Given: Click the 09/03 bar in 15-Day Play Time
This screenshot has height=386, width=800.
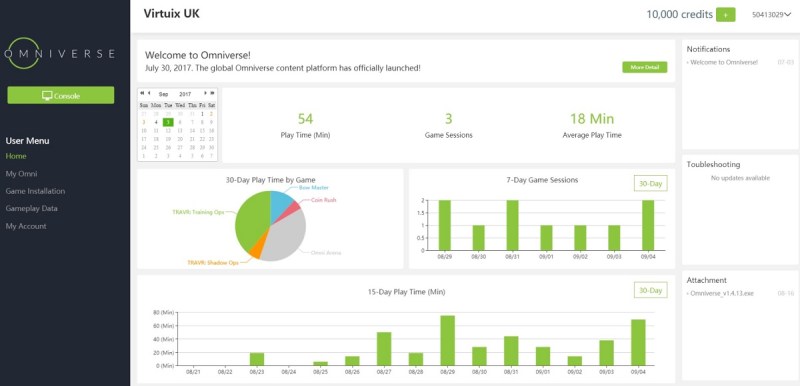Looking at the screenshot, I should click(x=607, y=353).
